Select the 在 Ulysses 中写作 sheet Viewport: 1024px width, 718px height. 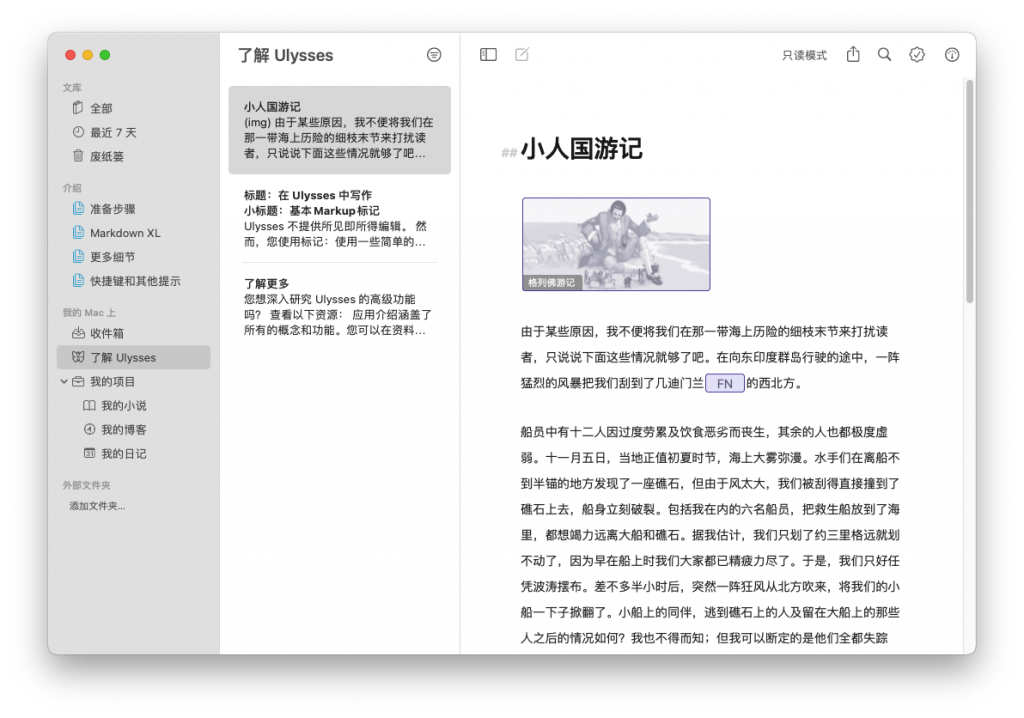(x=340, y=218)
